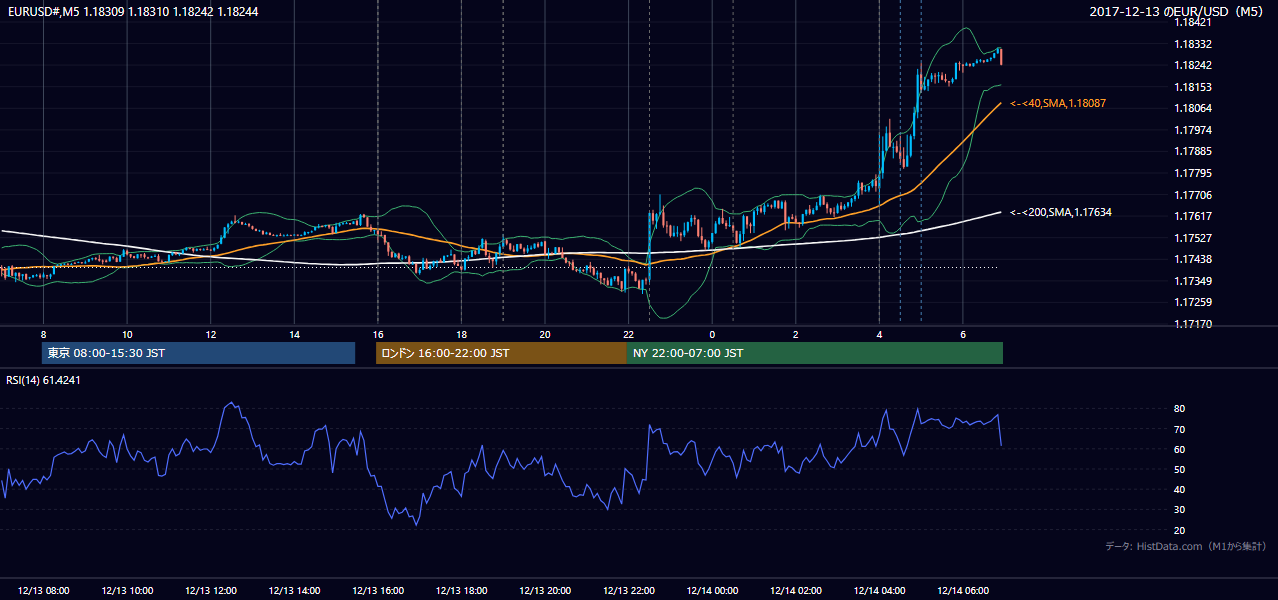Click the 12/13 16:00 time label
Screen dimensions: 1278x600
(378, 591)
